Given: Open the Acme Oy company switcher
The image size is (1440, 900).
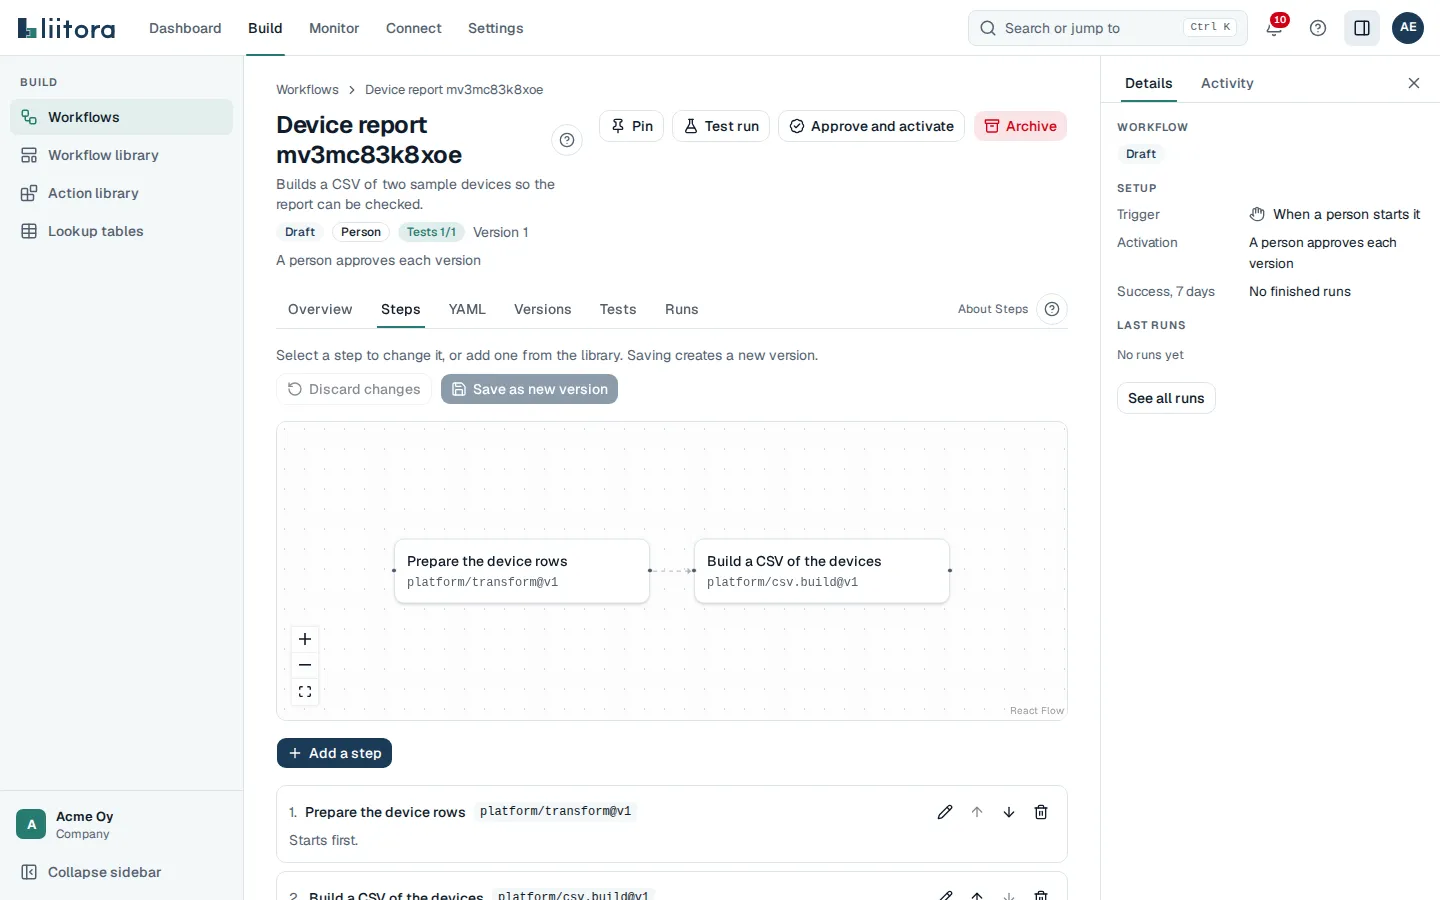Looking at the screenshot, I should click(x=121, y=825).
